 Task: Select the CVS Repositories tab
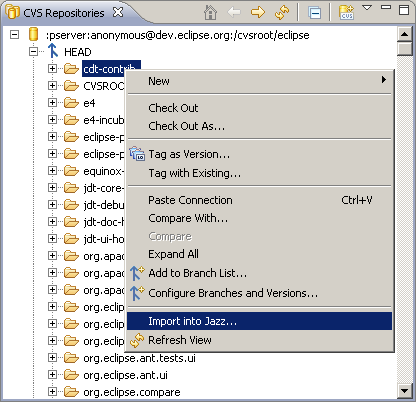coord(63,13)
